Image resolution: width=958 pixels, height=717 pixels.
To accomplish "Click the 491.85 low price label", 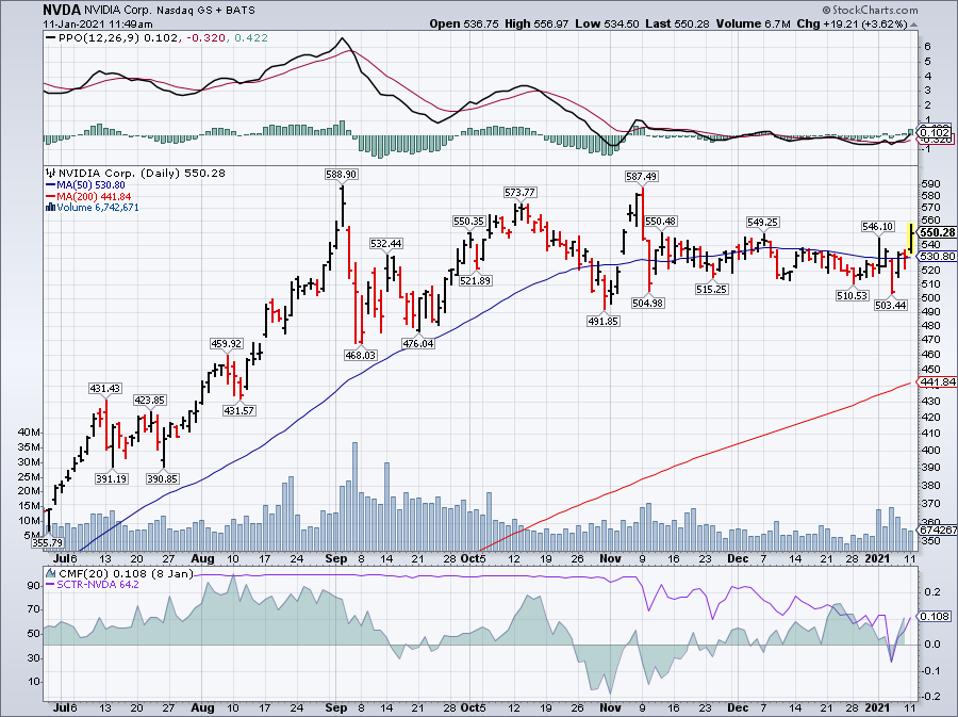I will [x=603, y=321].
